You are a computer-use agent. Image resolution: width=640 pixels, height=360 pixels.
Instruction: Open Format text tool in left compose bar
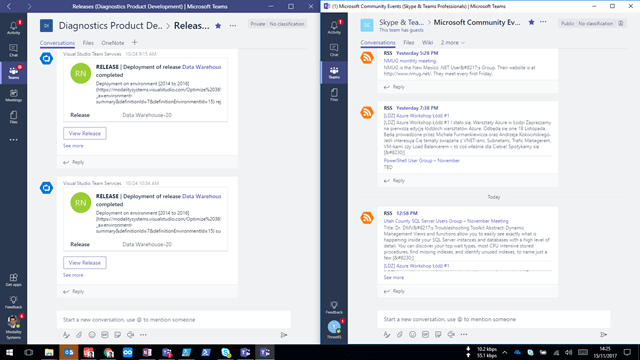click(x=66, y=335)
